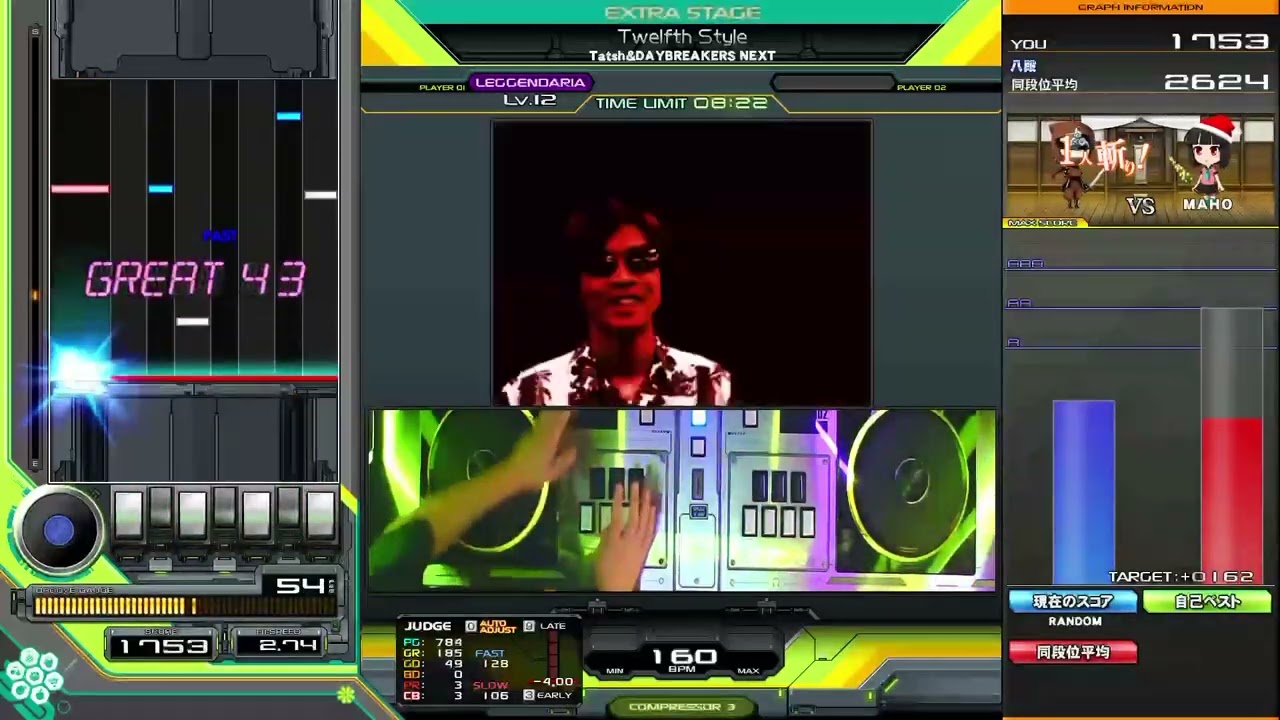This screenshot has height=720, width=1280.
Task: Click the turntable scratch disc icon
Action: click(58, 531)
